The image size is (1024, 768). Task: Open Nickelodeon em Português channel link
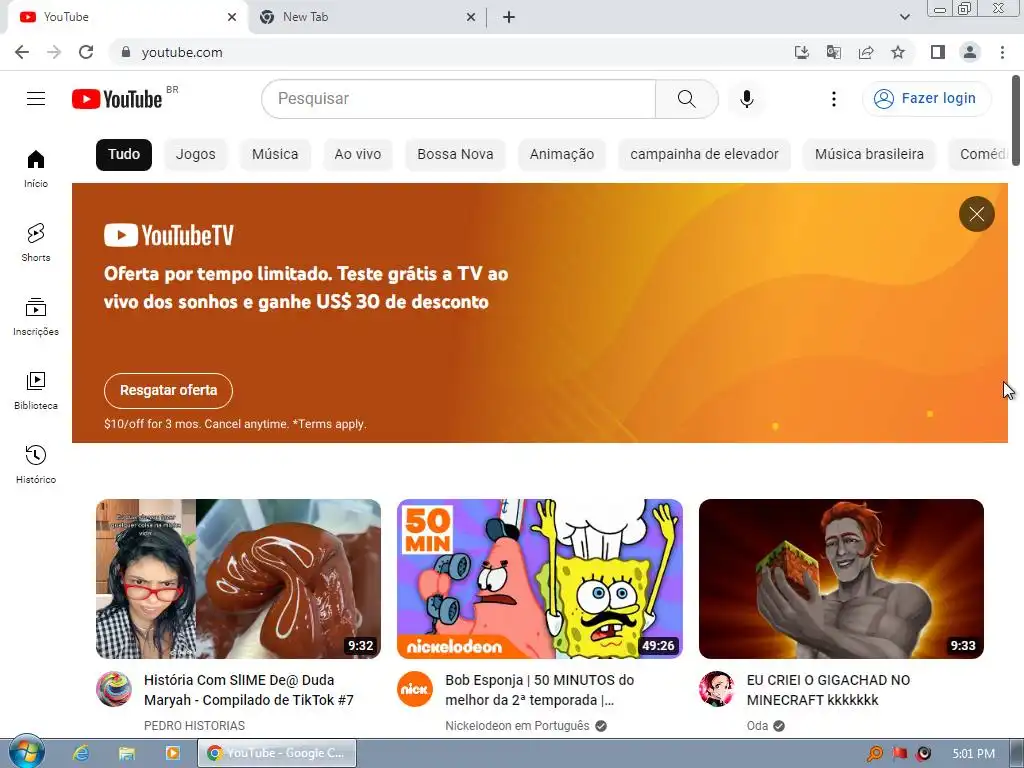coord(517,726)
